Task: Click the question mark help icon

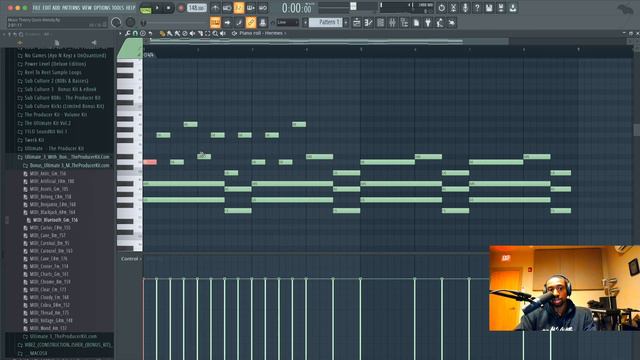Action: pyautogui.click(x=477, y=8)
